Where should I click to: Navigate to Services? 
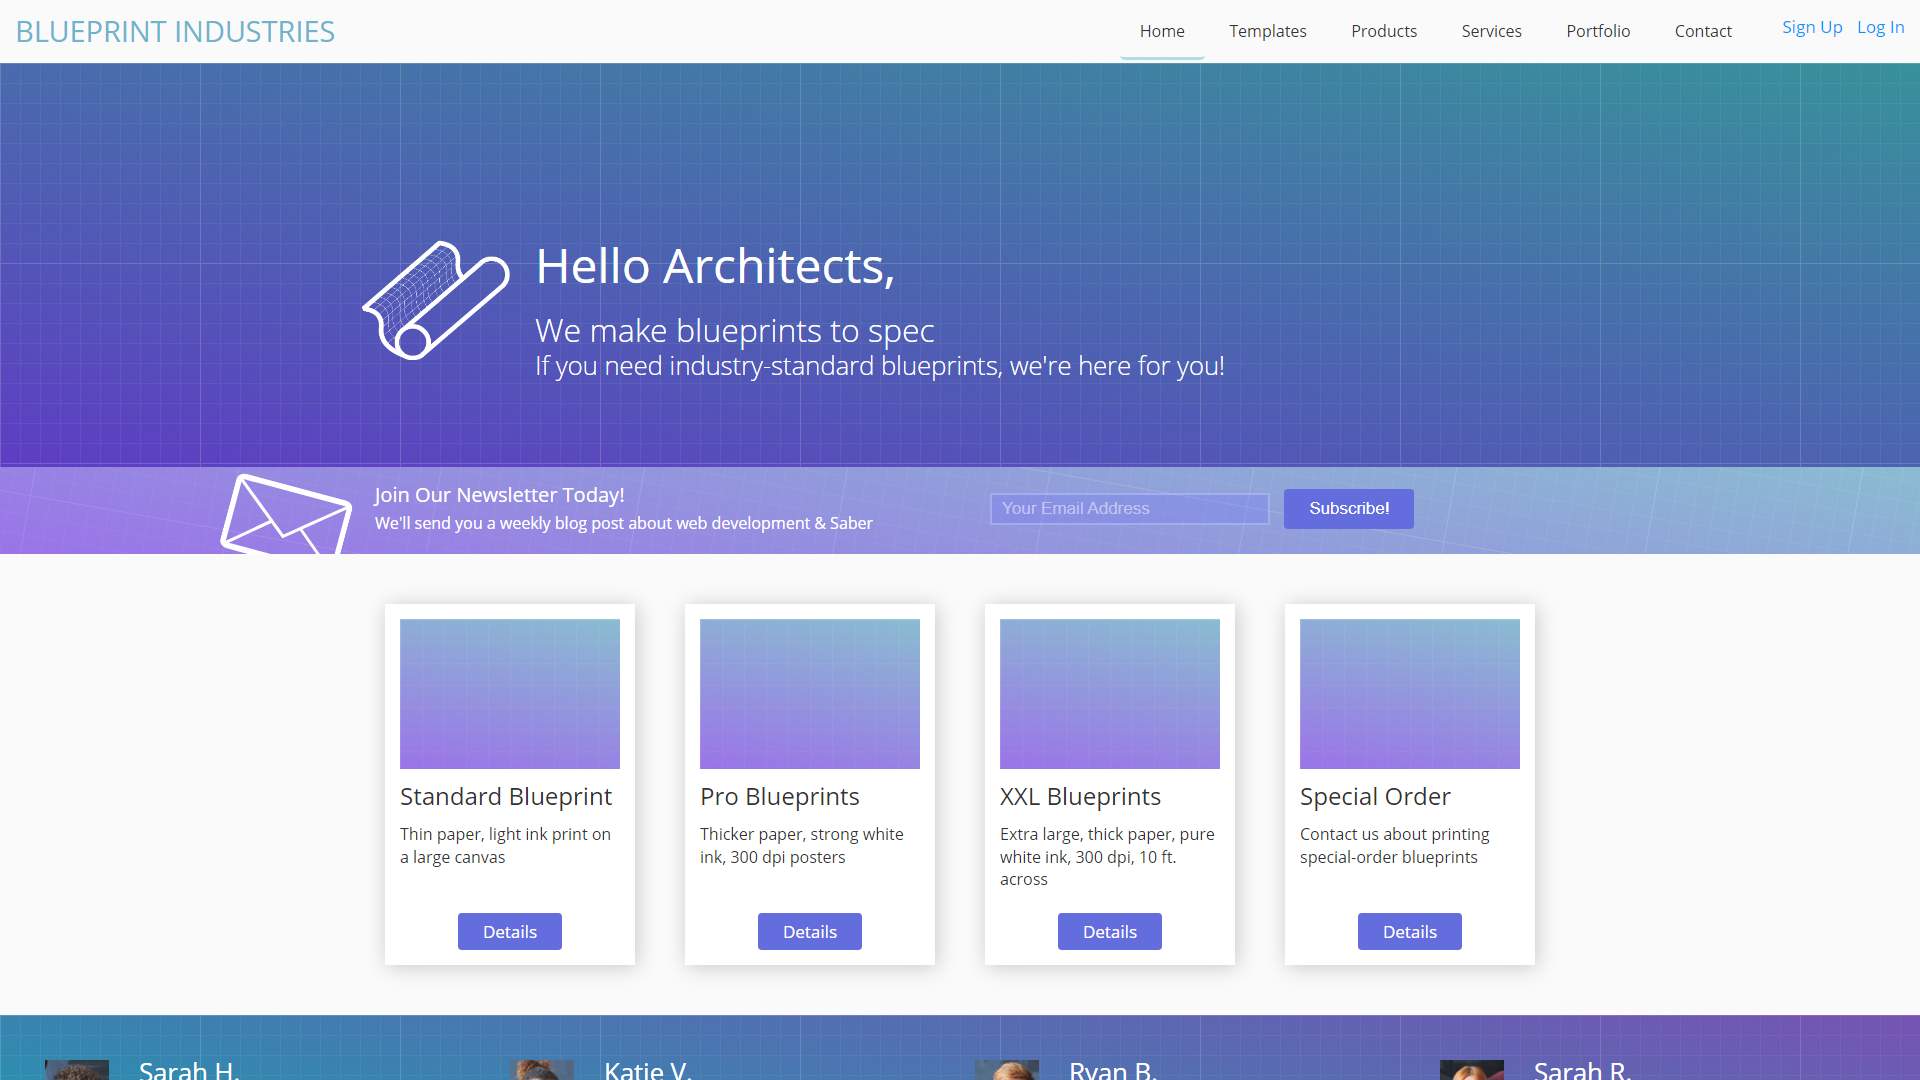[x=1491, y=31]
